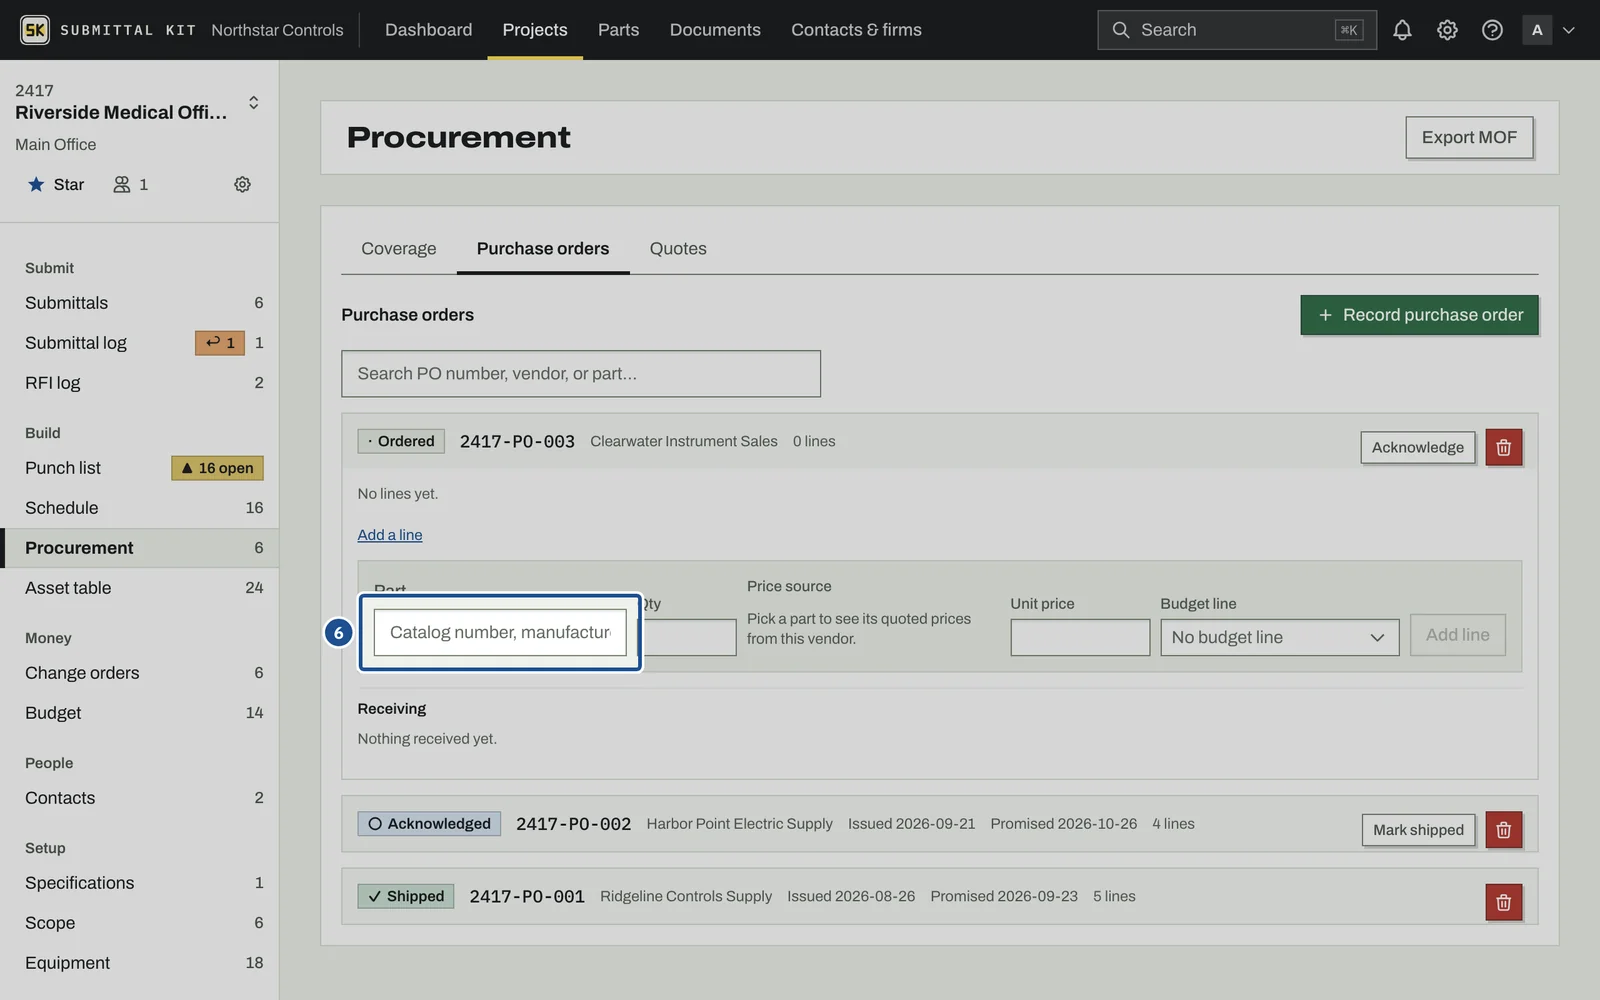This screenshot has width=1600, height=1000.
Task: Open the Budget line dropdown
Action: tap(1279, 638)
